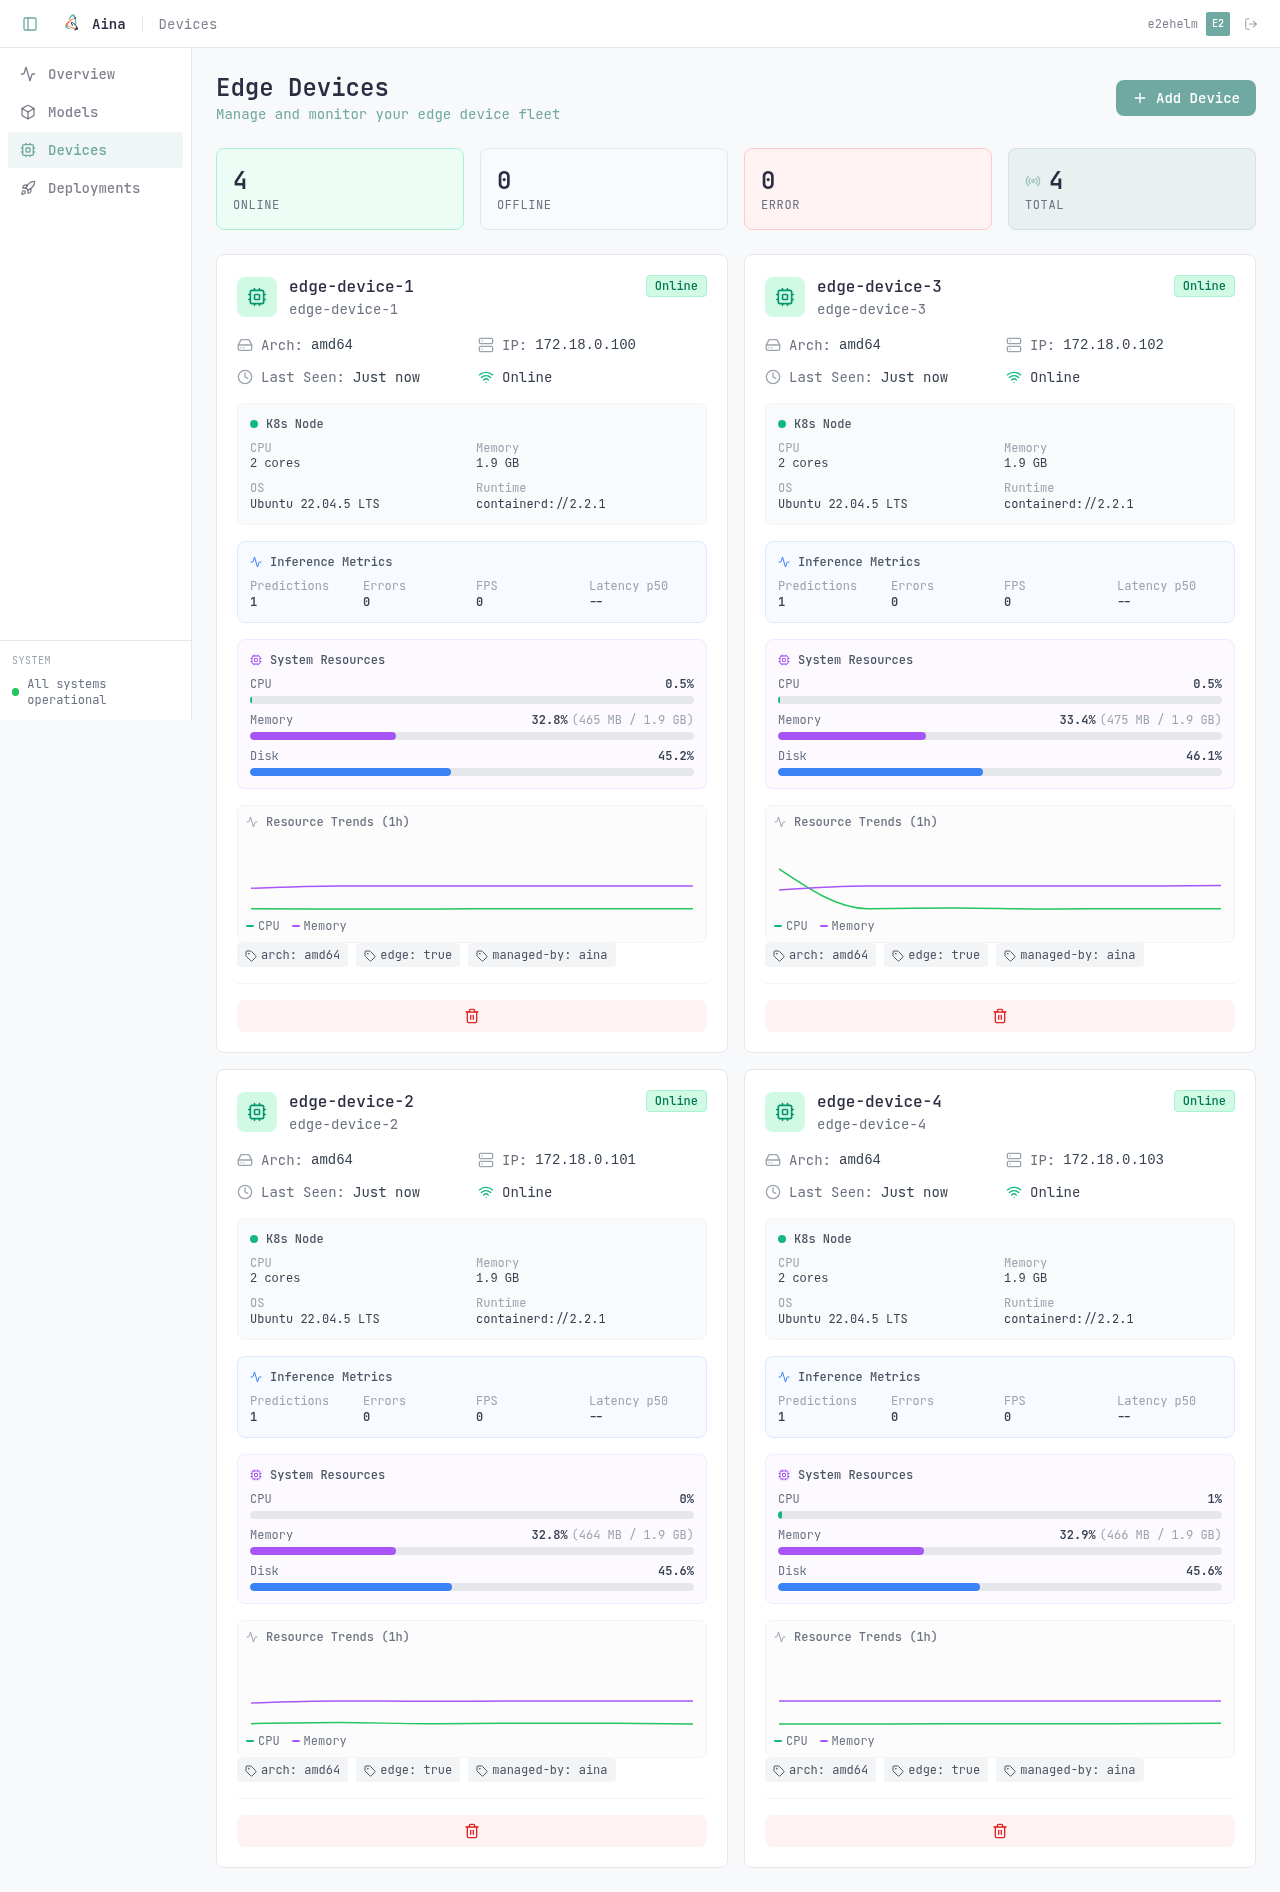
Task: Click the Add Device button
Action: tap(1186, 98)
